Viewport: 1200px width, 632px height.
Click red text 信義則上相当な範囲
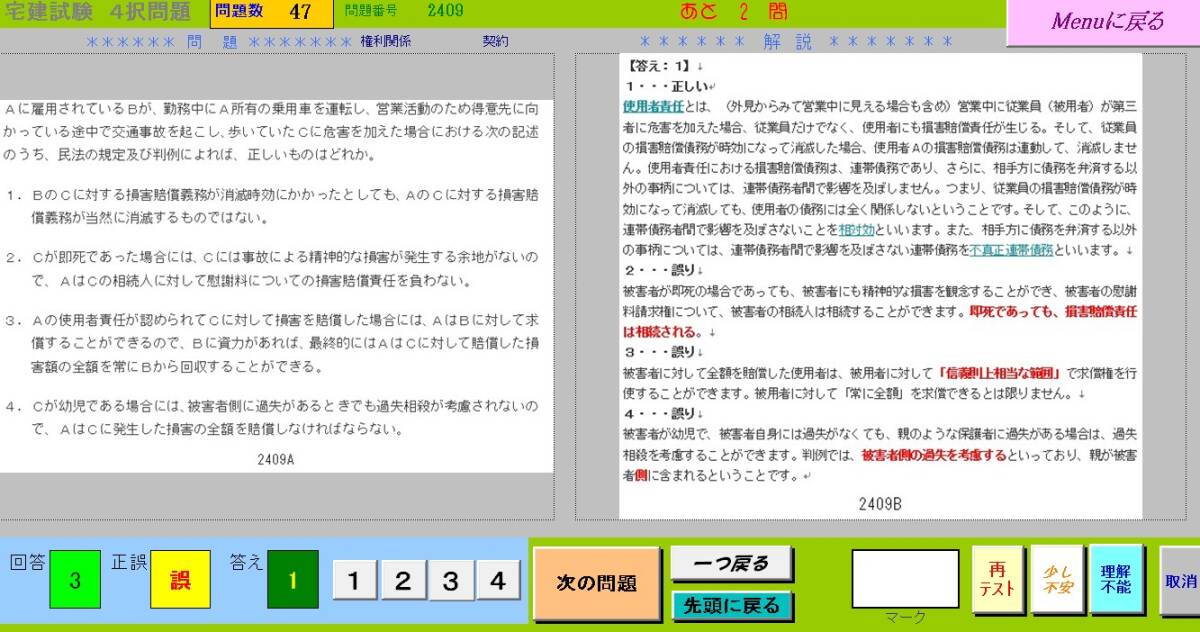[999, 372]
